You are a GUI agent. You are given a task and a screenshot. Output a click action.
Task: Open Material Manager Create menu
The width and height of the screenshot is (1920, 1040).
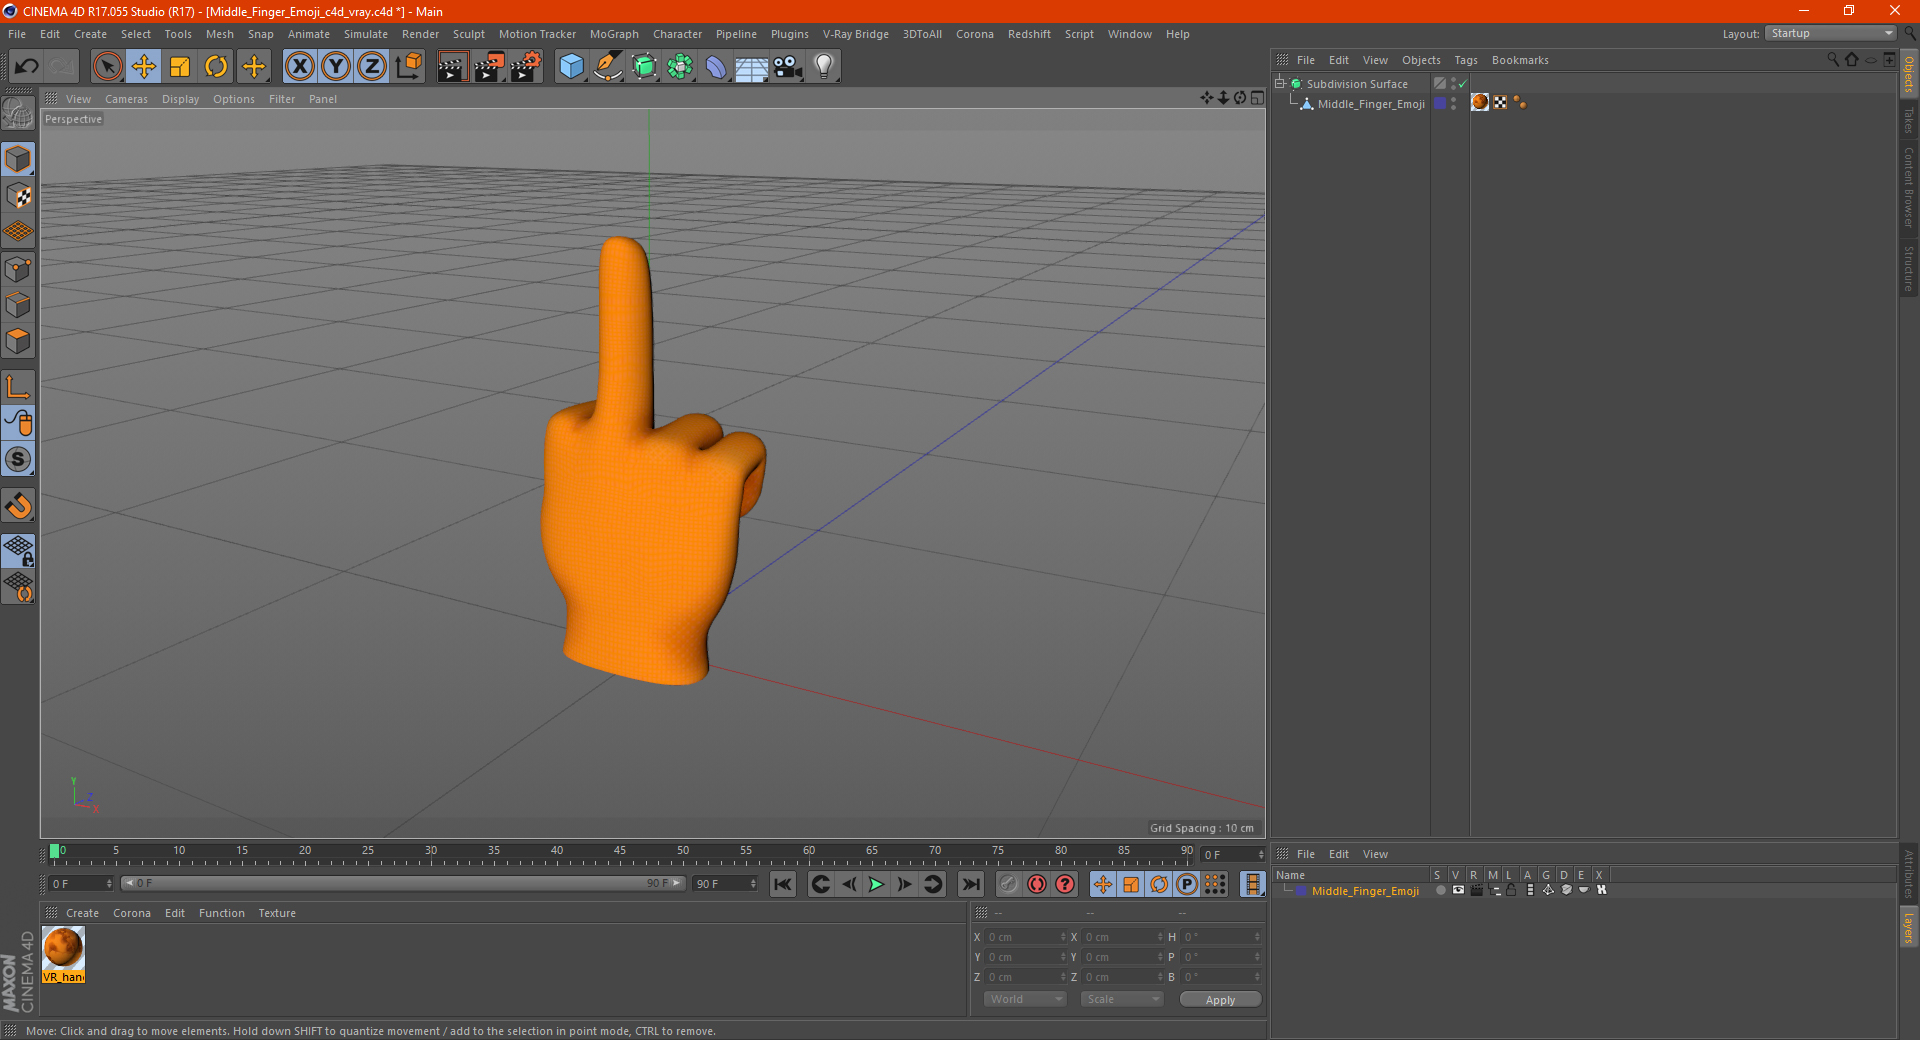click(82, 913)
